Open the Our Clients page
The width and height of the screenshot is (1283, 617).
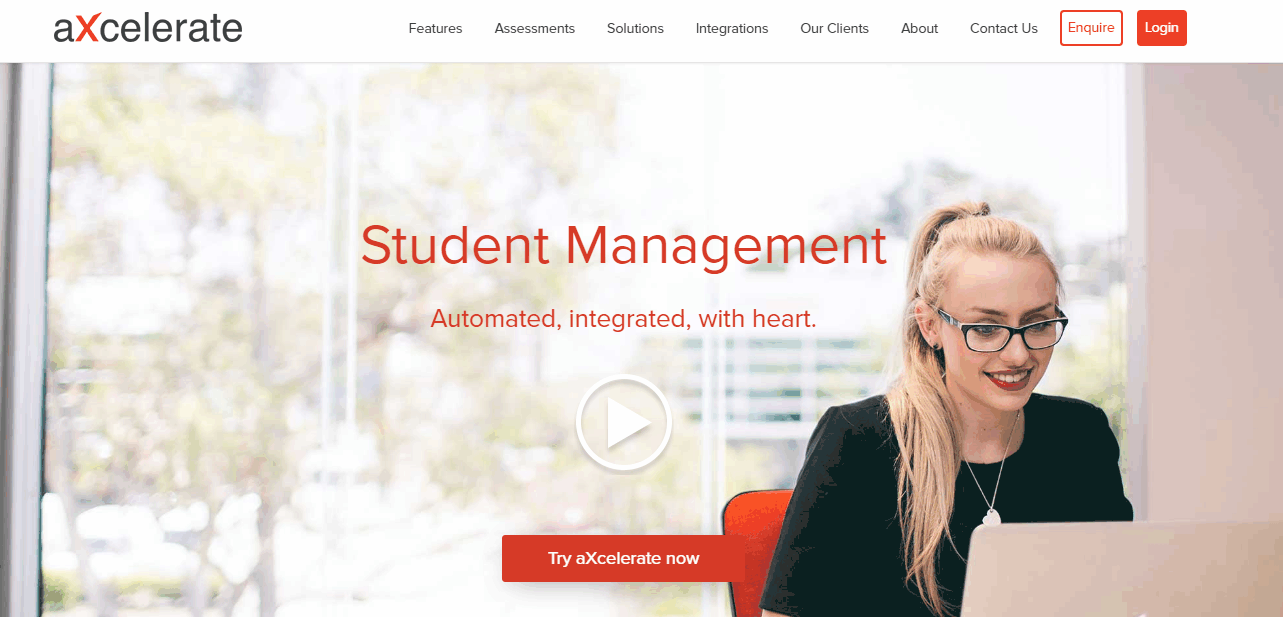coord(834,28)
